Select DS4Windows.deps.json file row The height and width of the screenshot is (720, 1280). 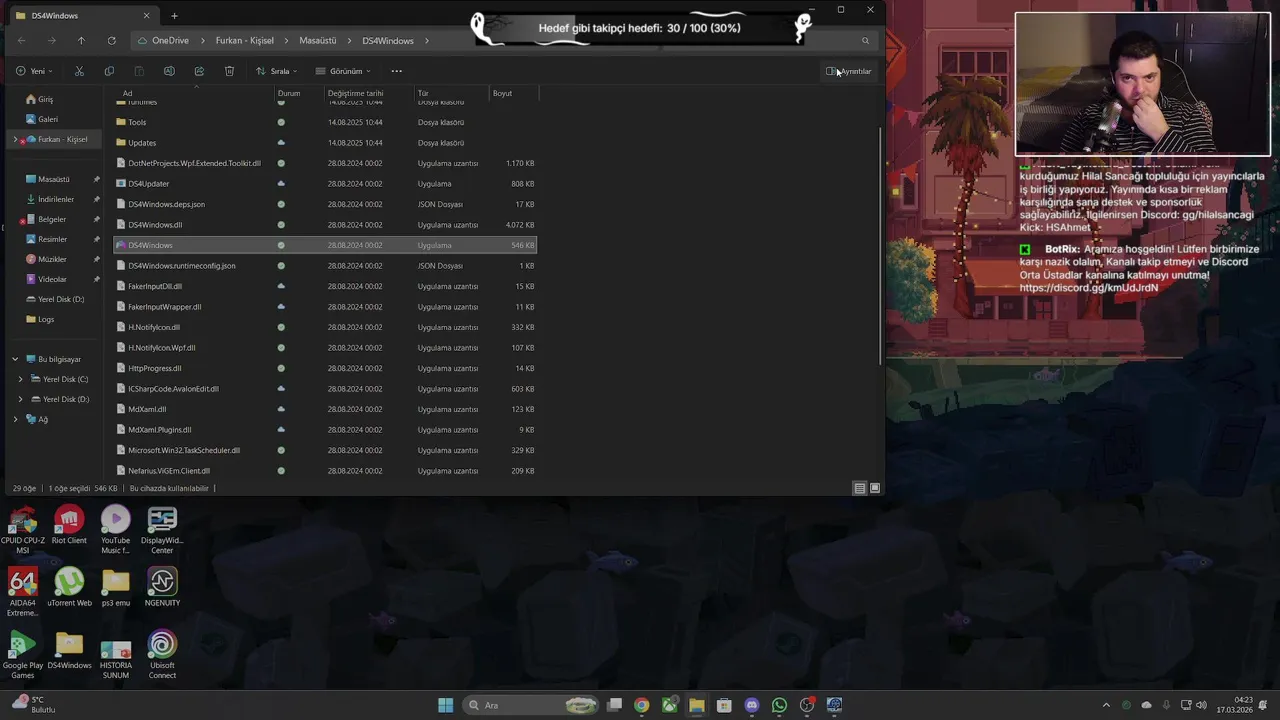pos(325,204)
